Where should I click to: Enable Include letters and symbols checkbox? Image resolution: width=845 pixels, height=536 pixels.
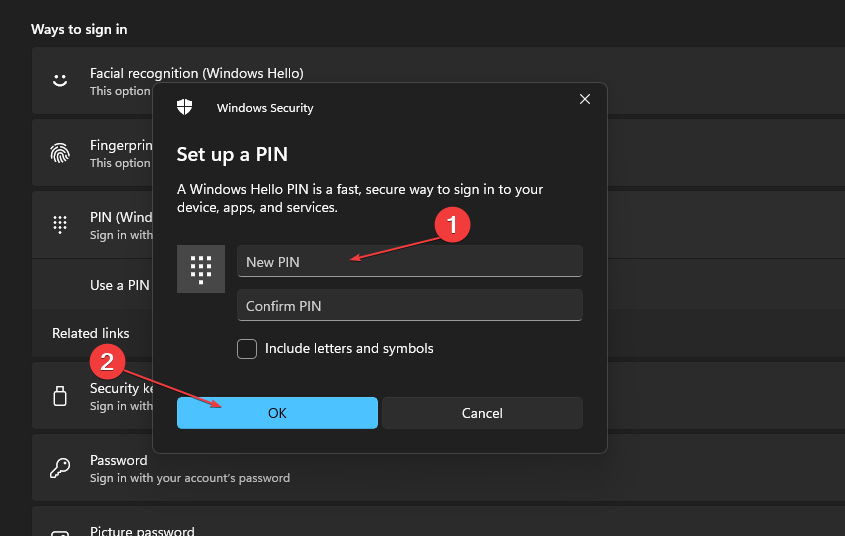(x=247, y=349)
